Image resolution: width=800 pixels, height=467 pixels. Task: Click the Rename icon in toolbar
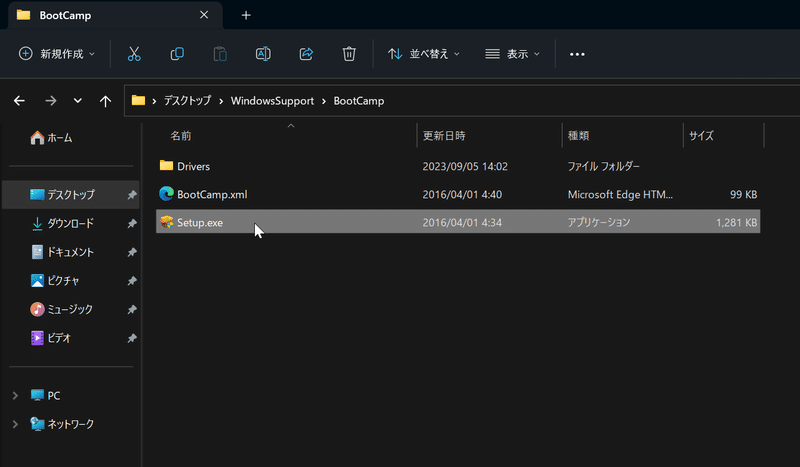coord(263,54)
